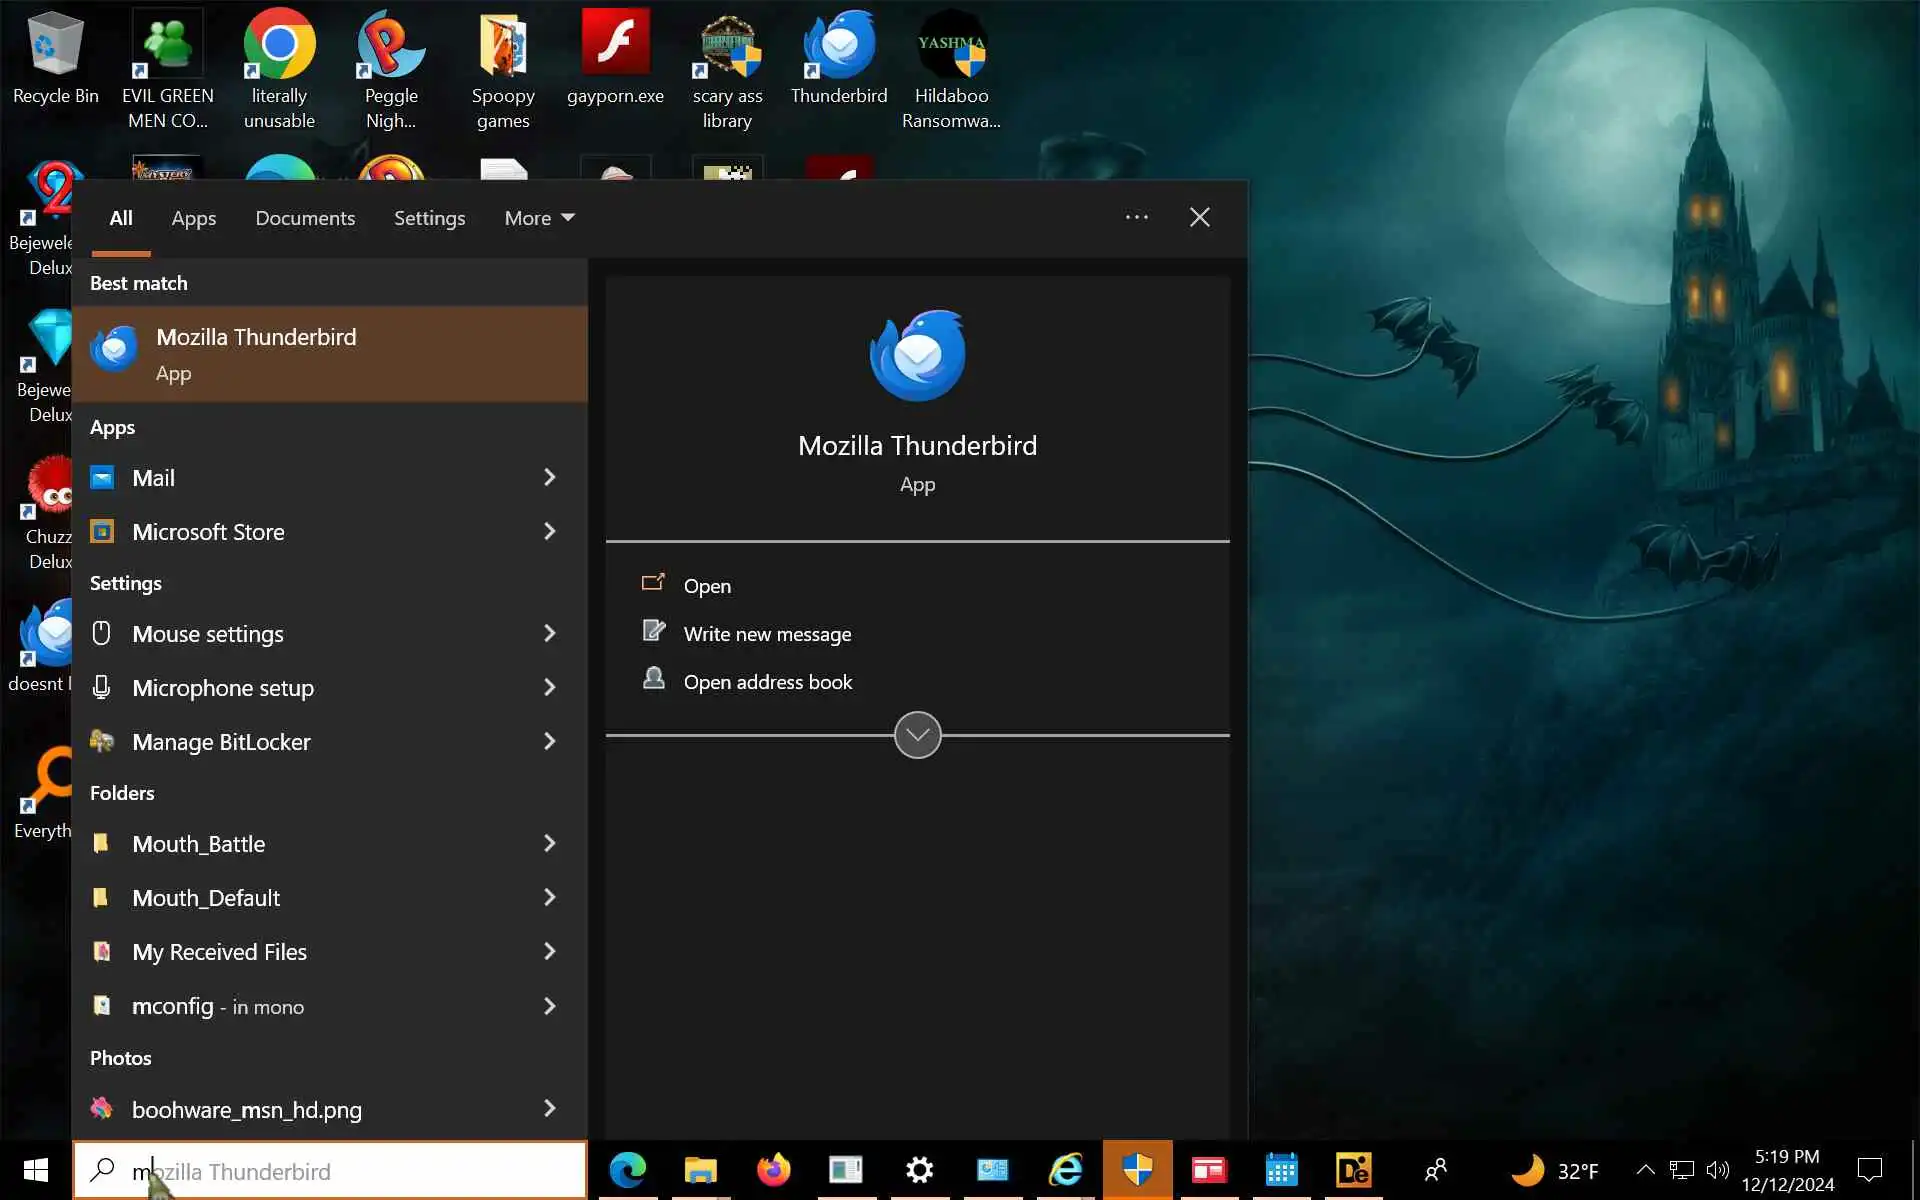Viewport: 1920px width, 1200px height.
Task: Select Microsoft Store search result
Action: pyautogui.click(x=208, y=532)
